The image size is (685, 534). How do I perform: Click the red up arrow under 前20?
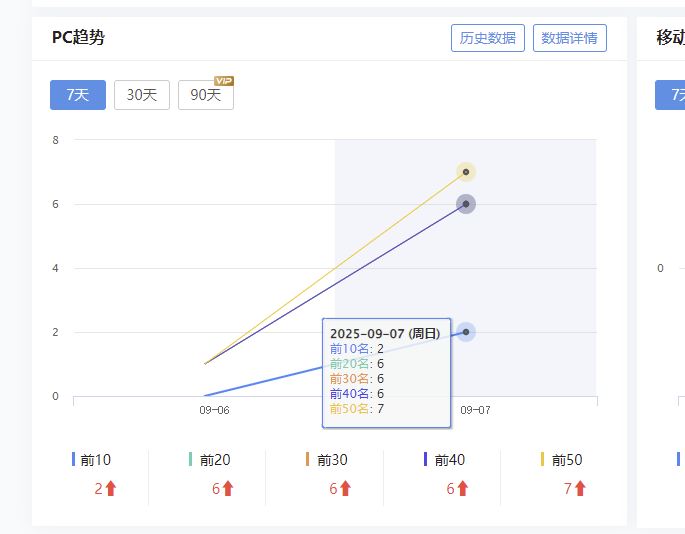[228, 488]
